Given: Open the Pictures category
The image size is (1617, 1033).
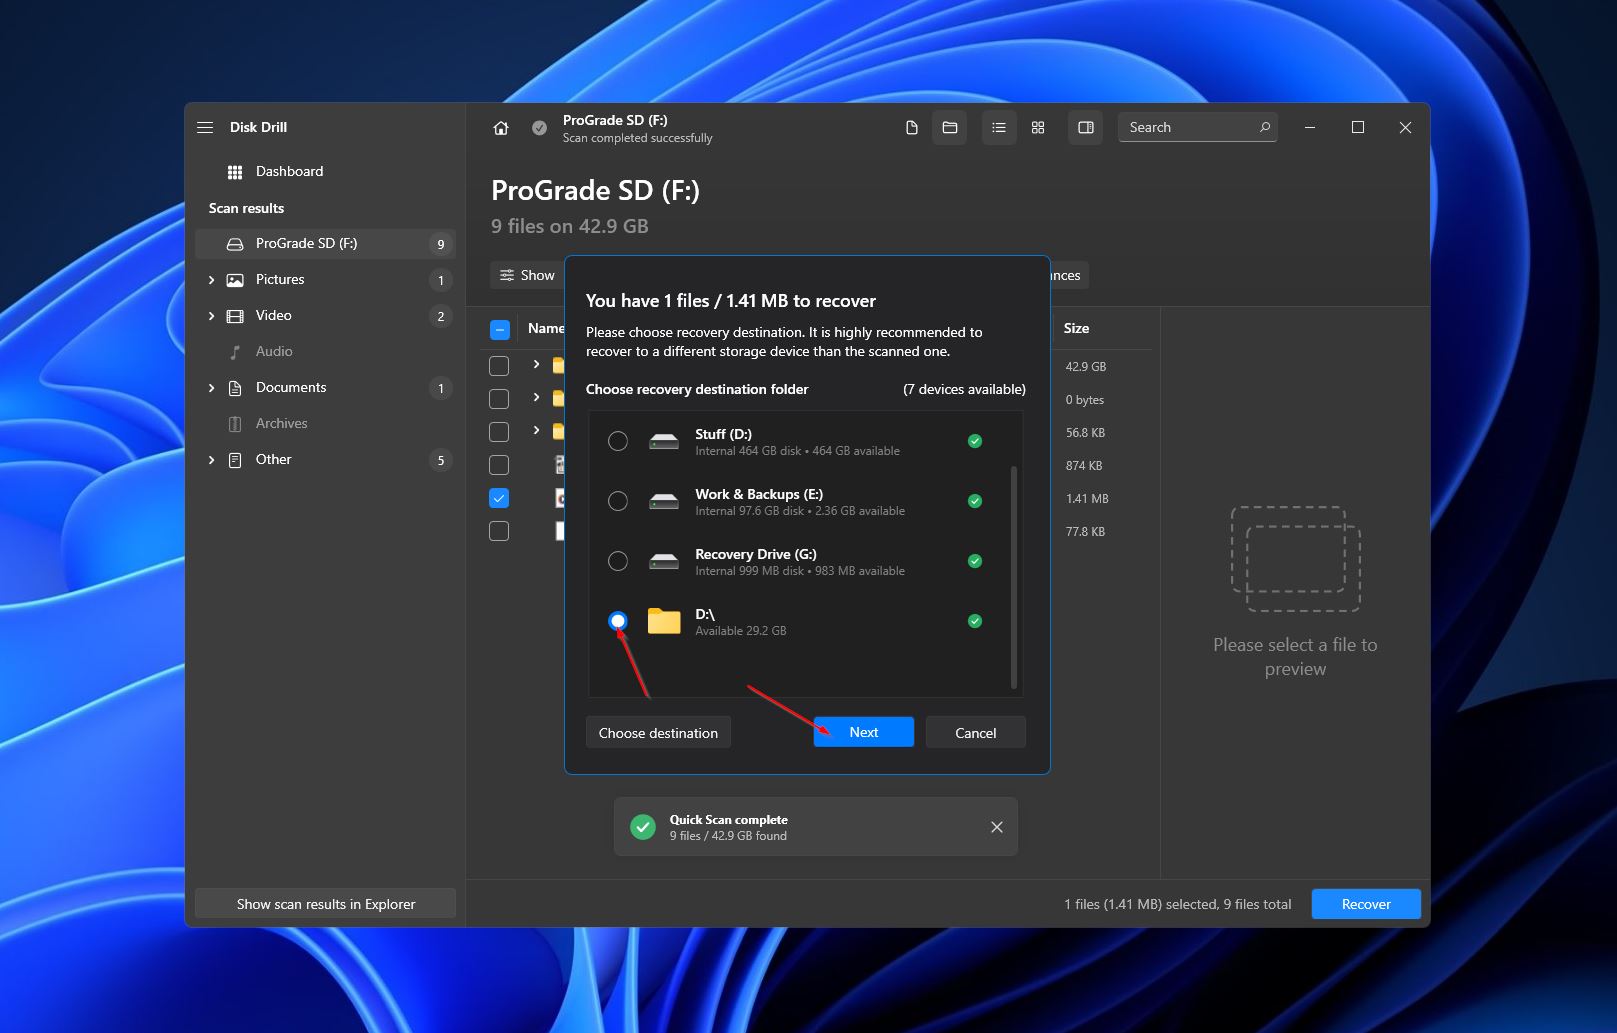Looking at the screenshot, I should tap(325, 279).
